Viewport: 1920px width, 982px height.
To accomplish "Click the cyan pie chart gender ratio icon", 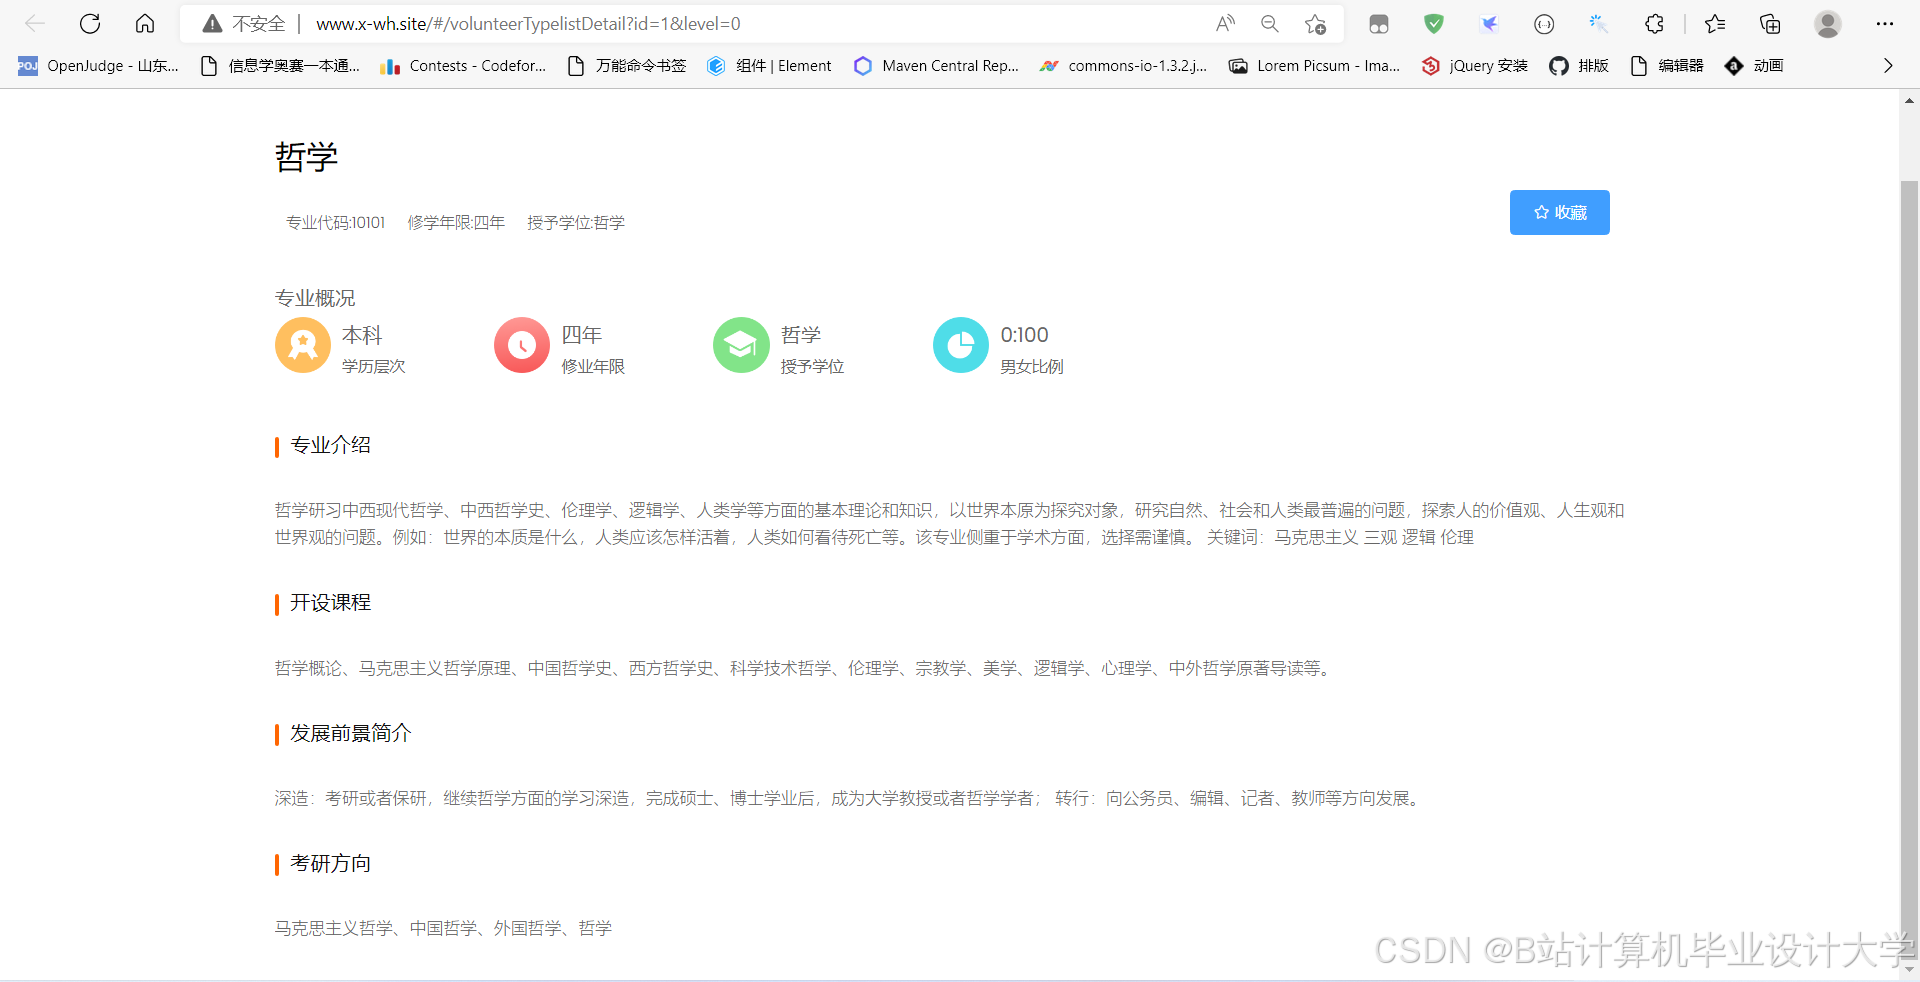I will [x=961, y=345].
